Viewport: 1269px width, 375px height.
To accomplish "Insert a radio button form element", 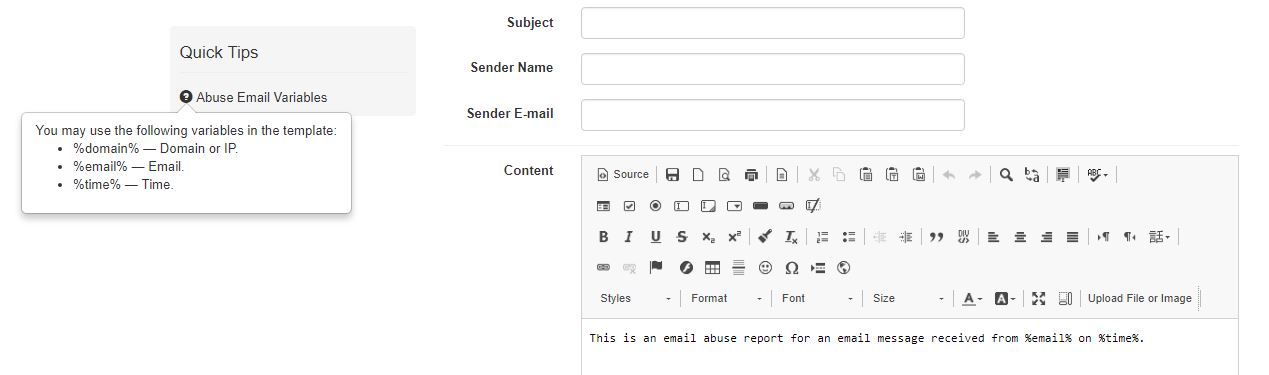I will (x=655, y=206).
